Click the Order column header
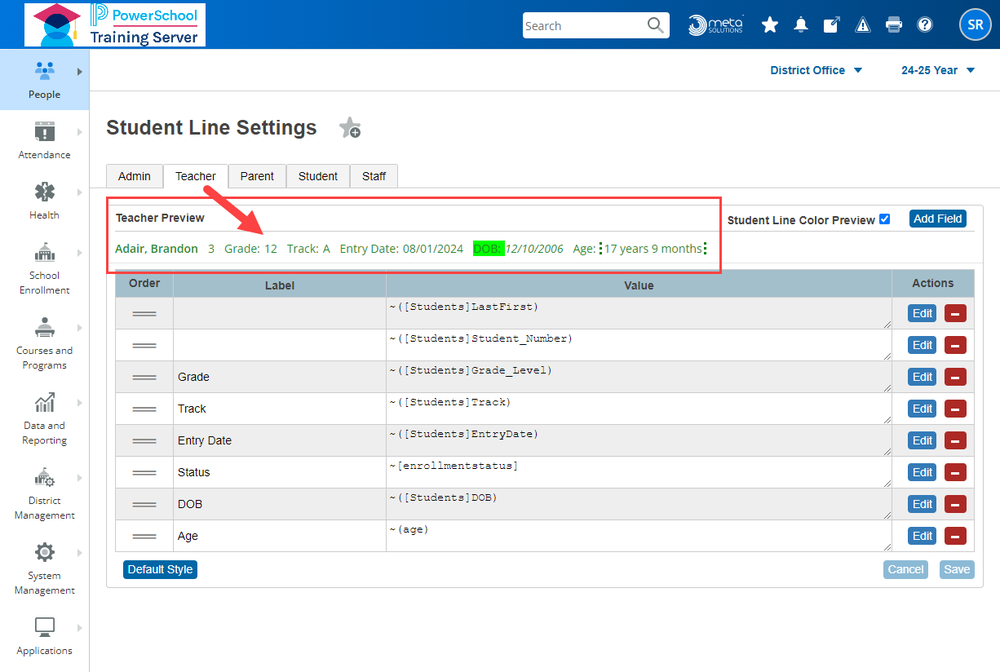This screenshot has width=1000, height=672. [144, 283]
